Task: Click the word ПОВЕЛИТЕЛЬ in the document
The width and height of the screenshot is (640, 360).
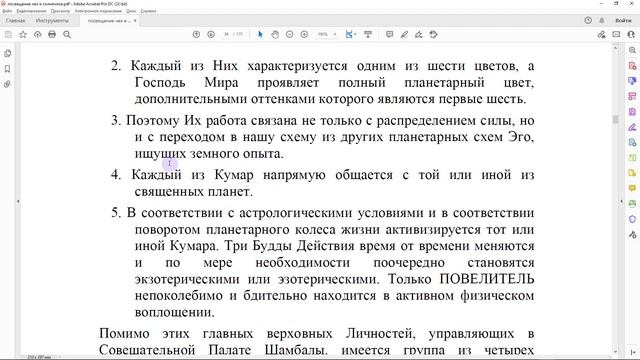Action: pyautogui.click(x=487, y=279)
